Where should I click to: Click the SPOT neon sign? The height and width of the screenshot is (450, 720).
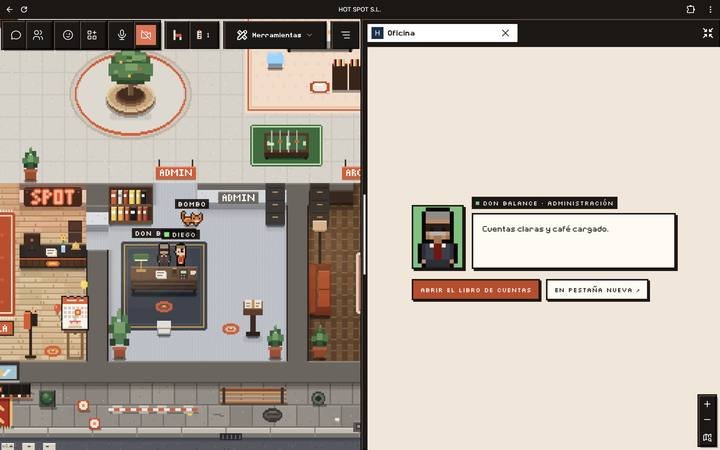(x=53, y=197)
